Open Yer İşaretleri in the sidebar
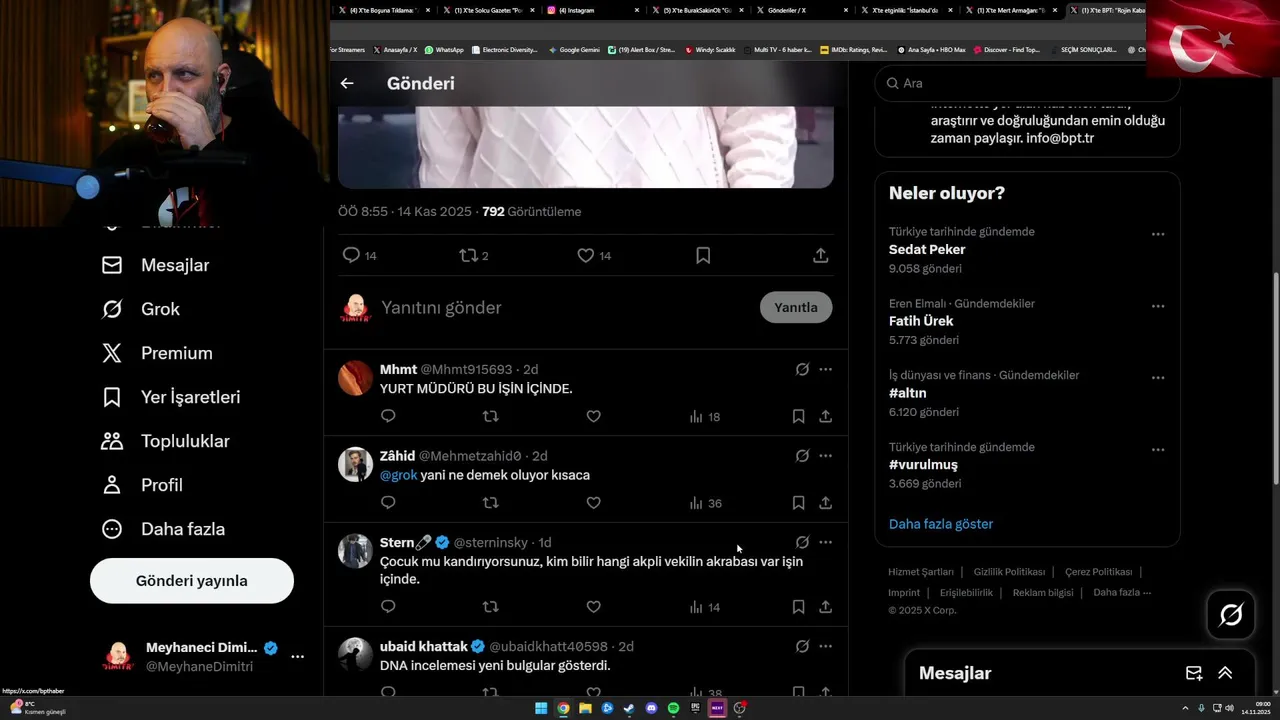Image resolution: width=1280 pixels, height=720 pixels. coord(171,397)
